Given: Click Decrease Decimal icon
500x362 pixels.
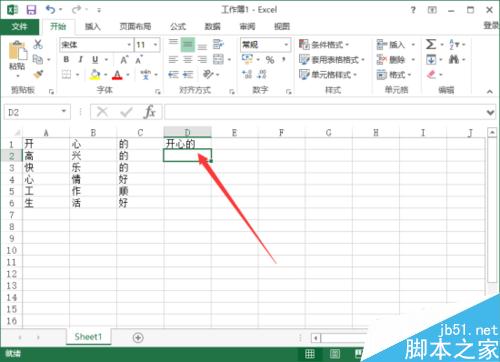Looking at the screenshot, I should point(262,74).
